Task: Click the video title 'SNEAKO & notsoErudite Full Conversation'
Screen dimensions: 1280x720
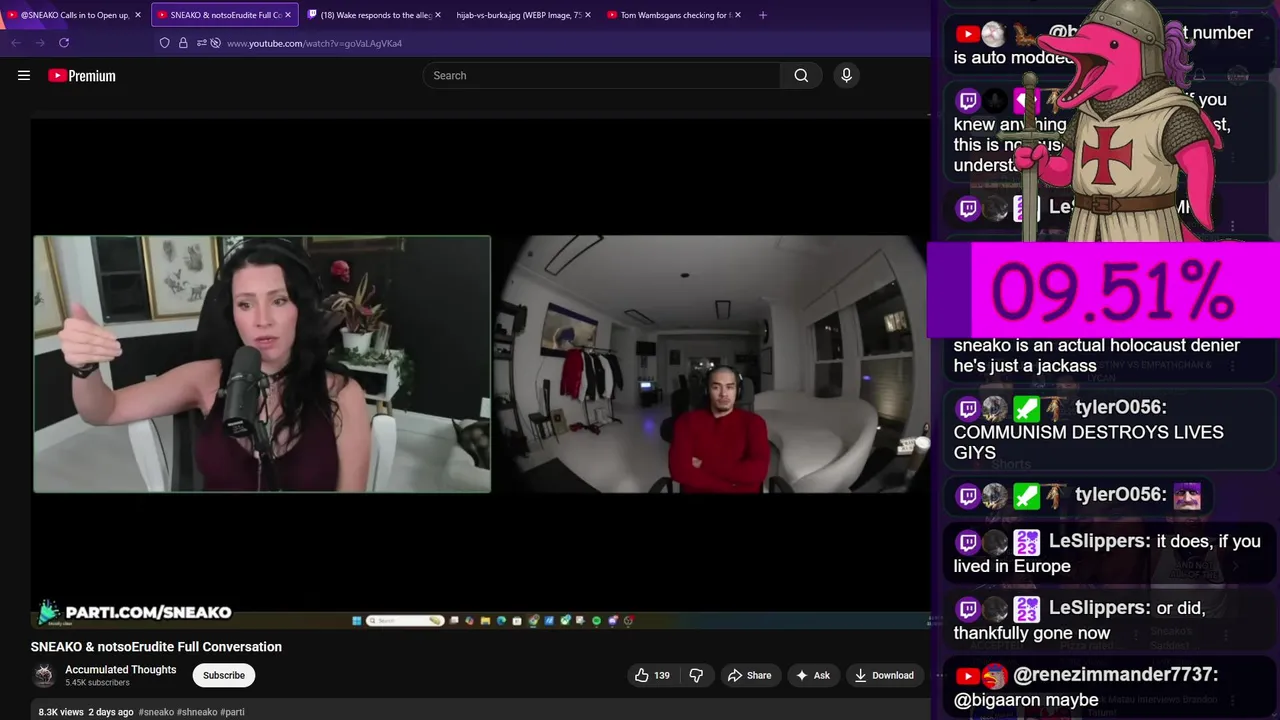Action: pos(156,647)
